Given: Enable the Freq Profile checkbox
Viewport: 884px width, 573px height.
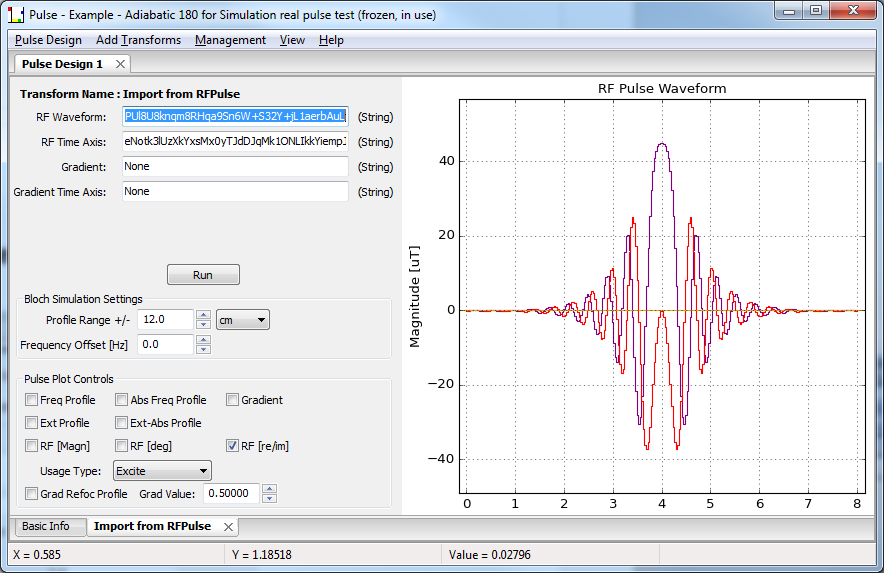Looking at the screenshot, I should click(32, 400).
